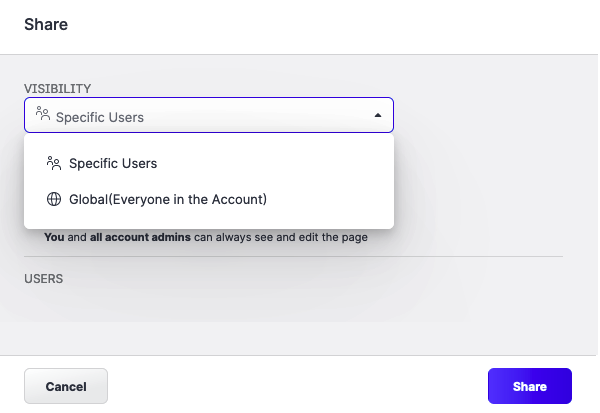Viewport: 600px width, 413px height.
Task: Click the VISIBILITY section label
Action: [58, 89]
